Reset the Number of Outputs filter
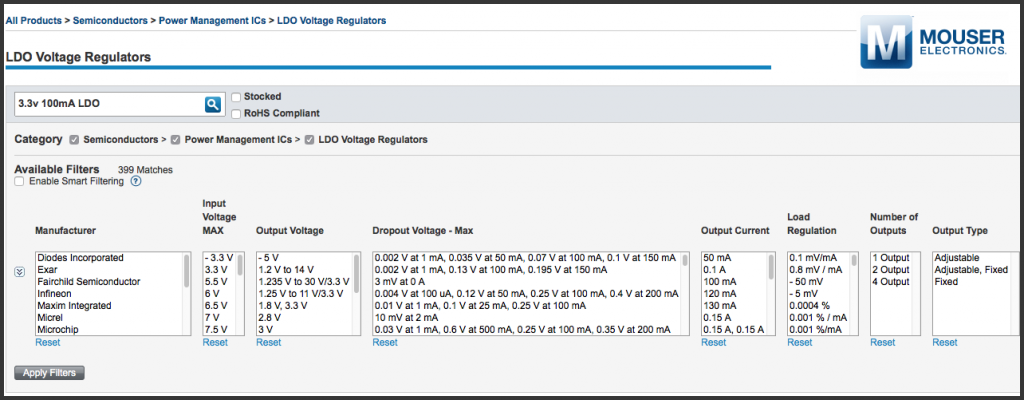Viewport: 1024px width, 400px height. click(x=883, y=342)
